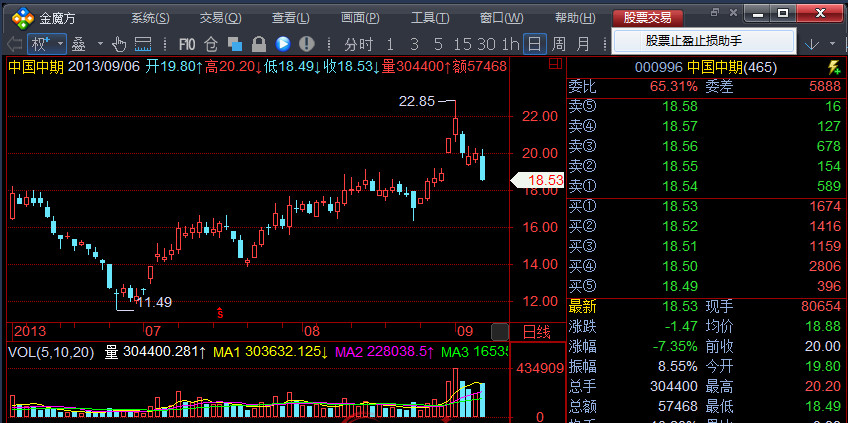The width and height of the screenshot is (848, 423).
Task: Click the 买③ price 18.51 row
Action: (705, 246)
